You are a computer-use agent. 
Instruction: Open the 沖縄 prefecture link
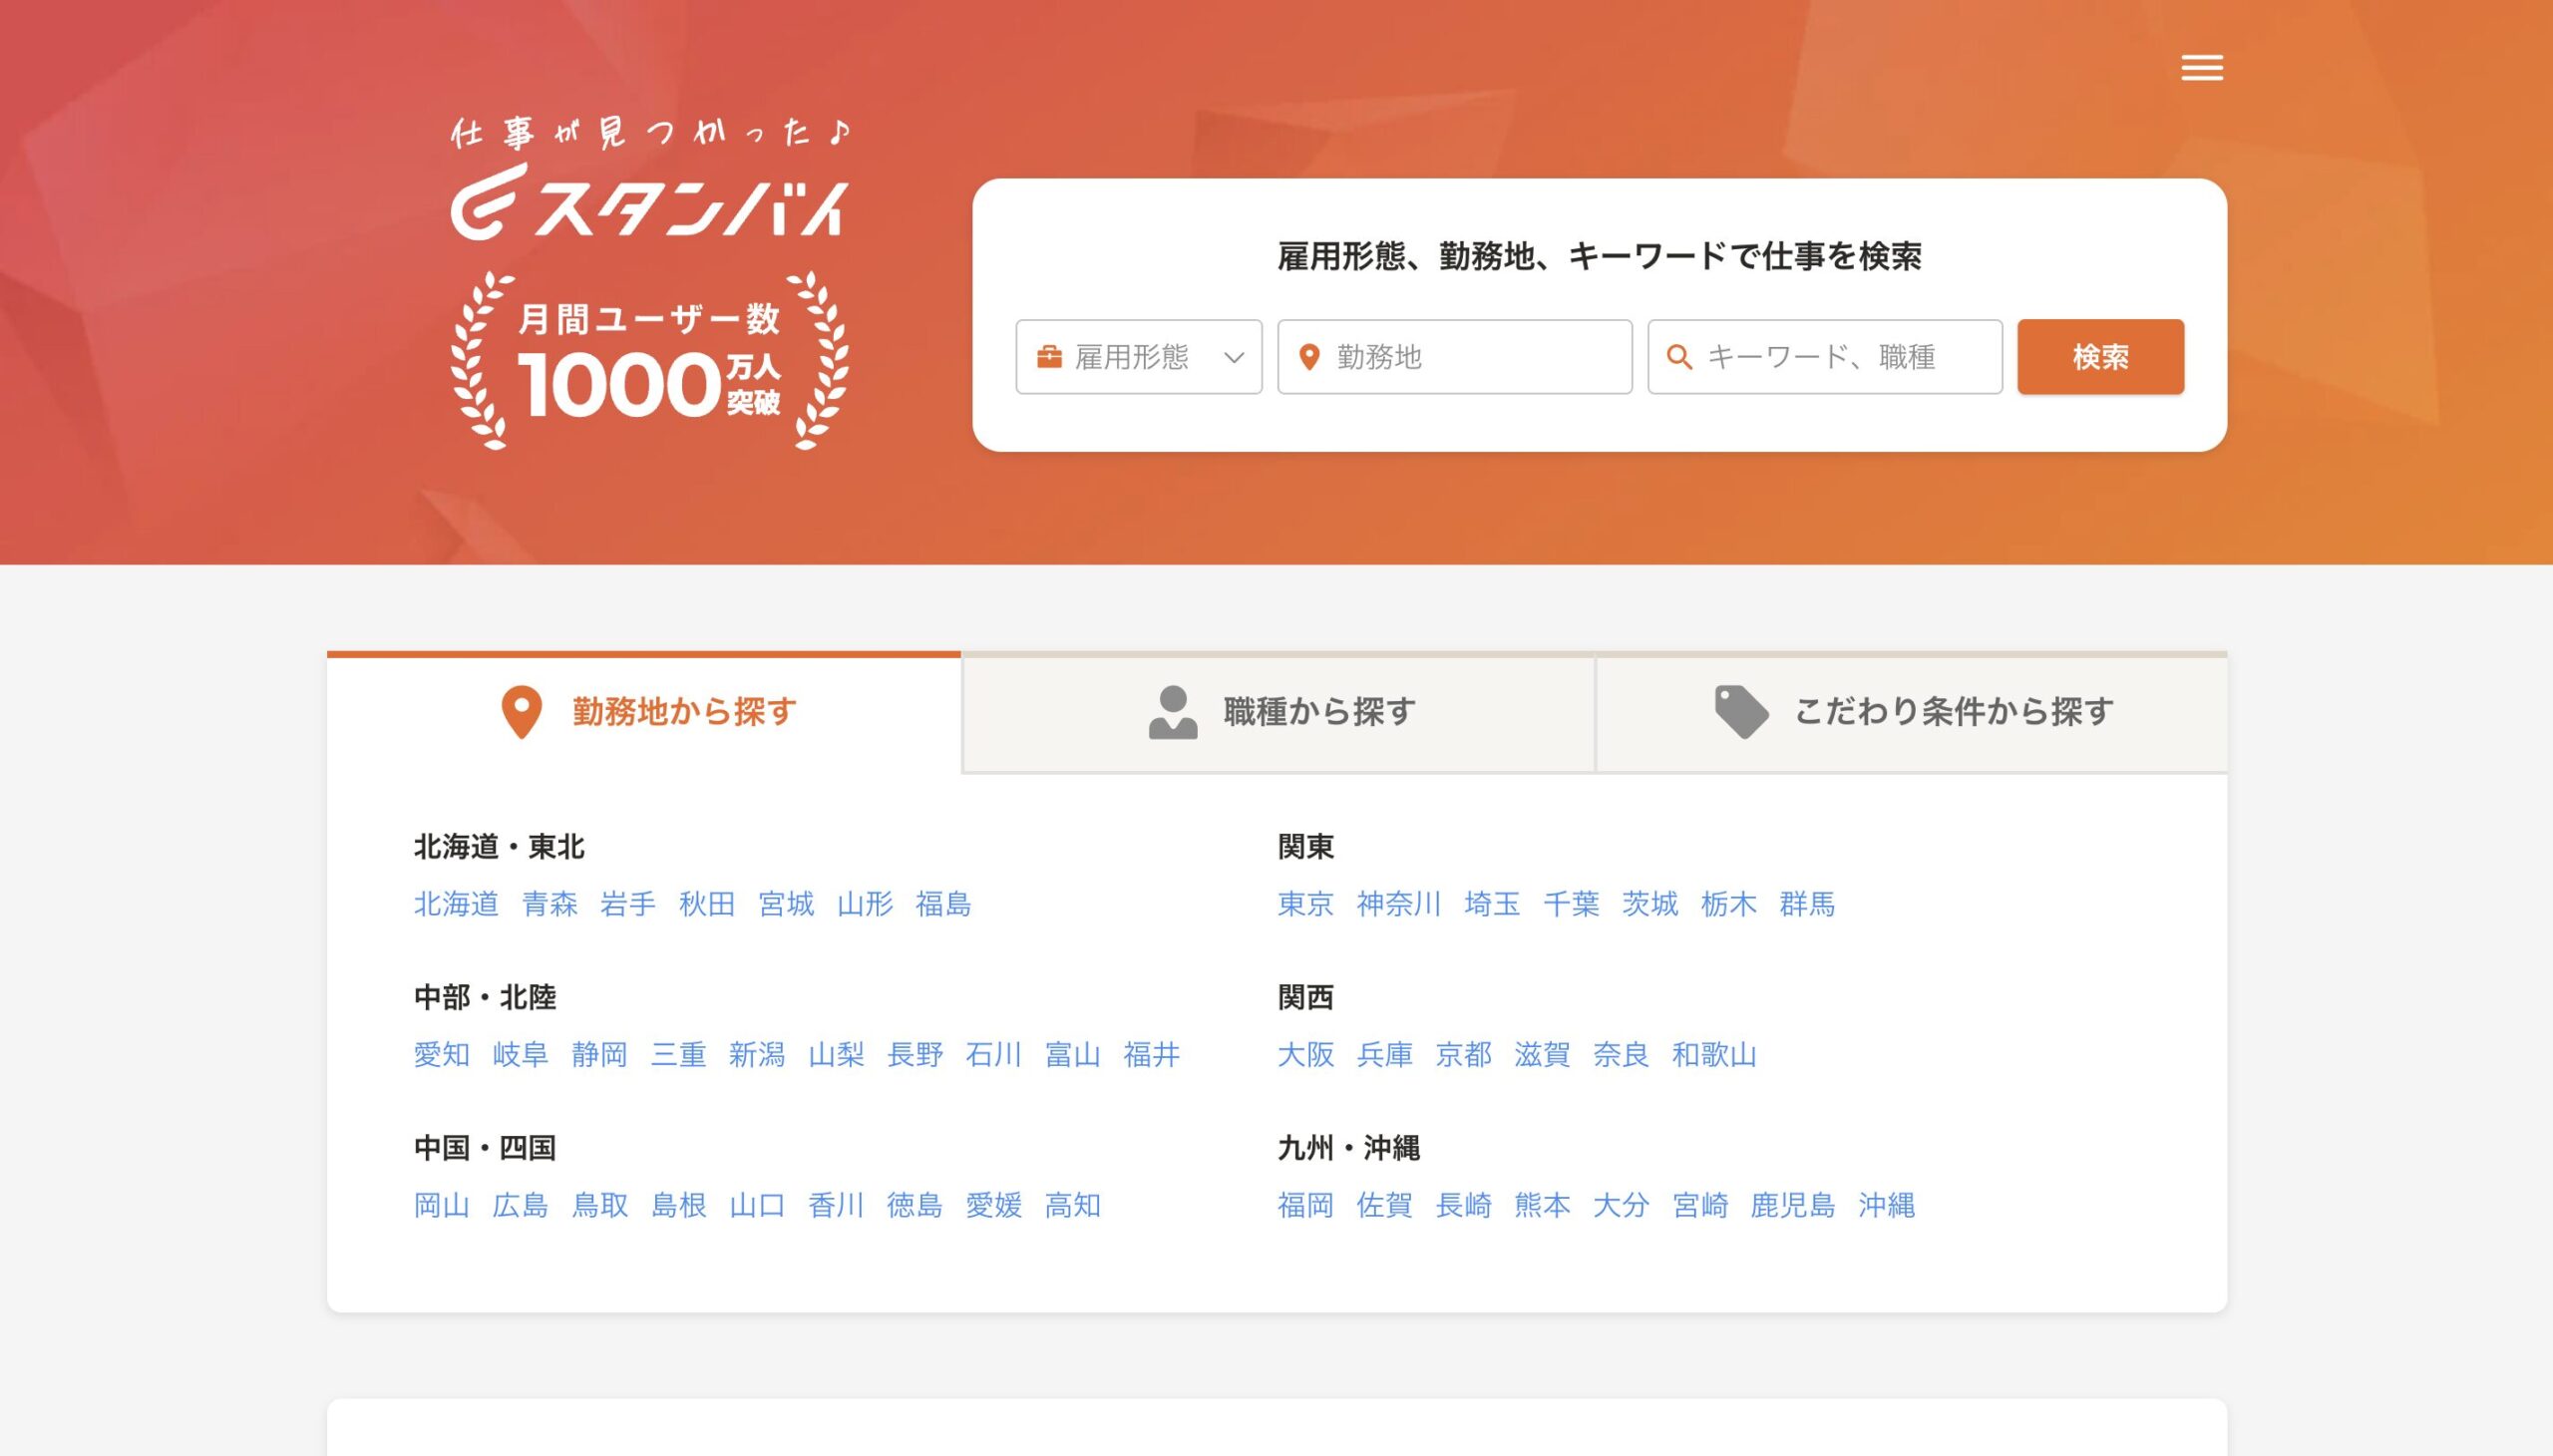tap(1886, 1205)
